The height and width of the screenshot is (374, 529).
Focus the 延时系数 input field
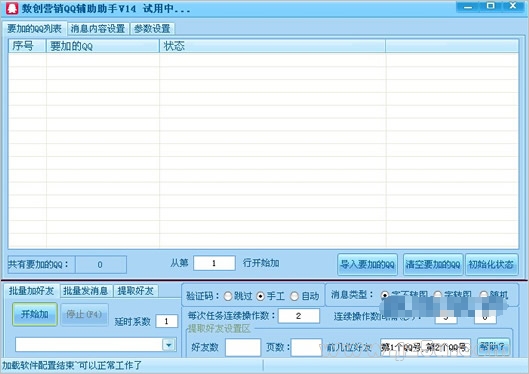click(166, 321)
